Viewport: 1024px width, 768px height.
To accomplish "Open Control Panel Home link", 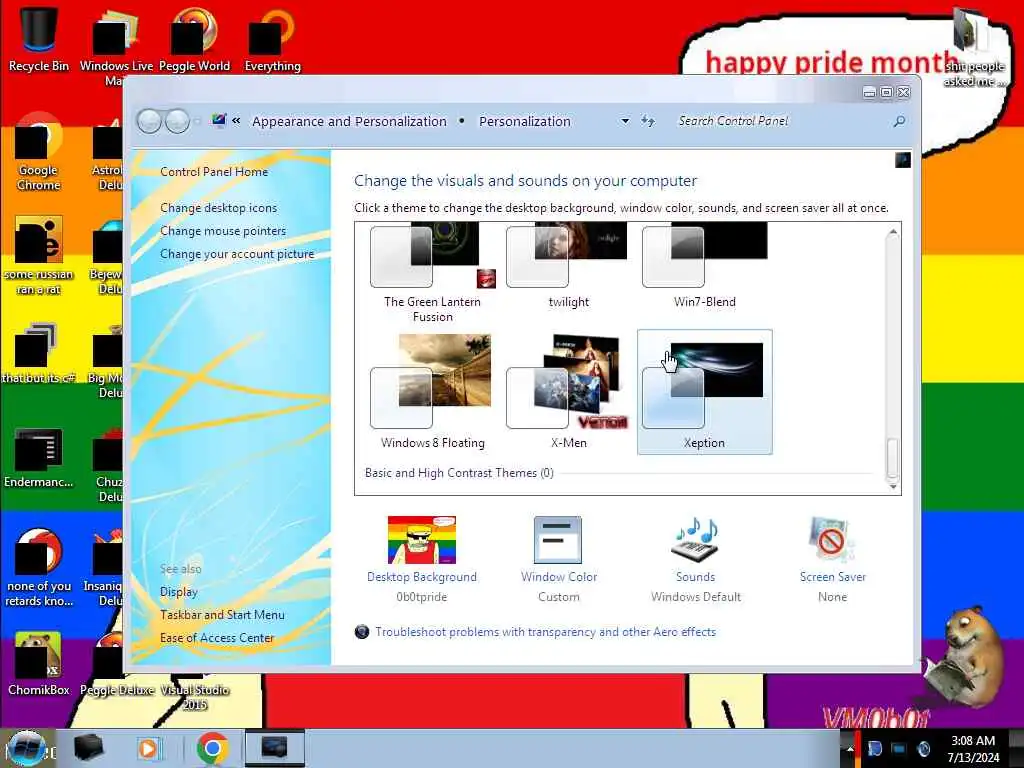I will pos(214,172).
